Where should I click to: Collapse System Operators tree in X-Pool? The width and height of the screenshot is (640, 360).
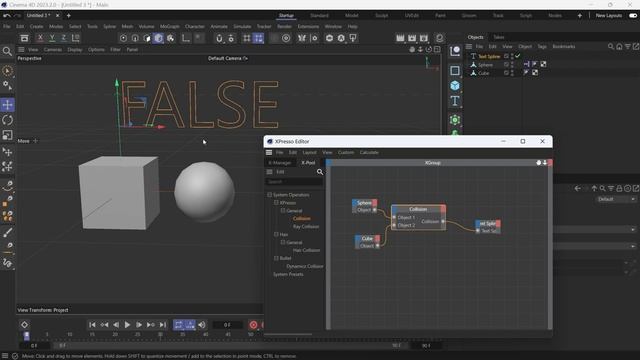[x=269, y=195]
